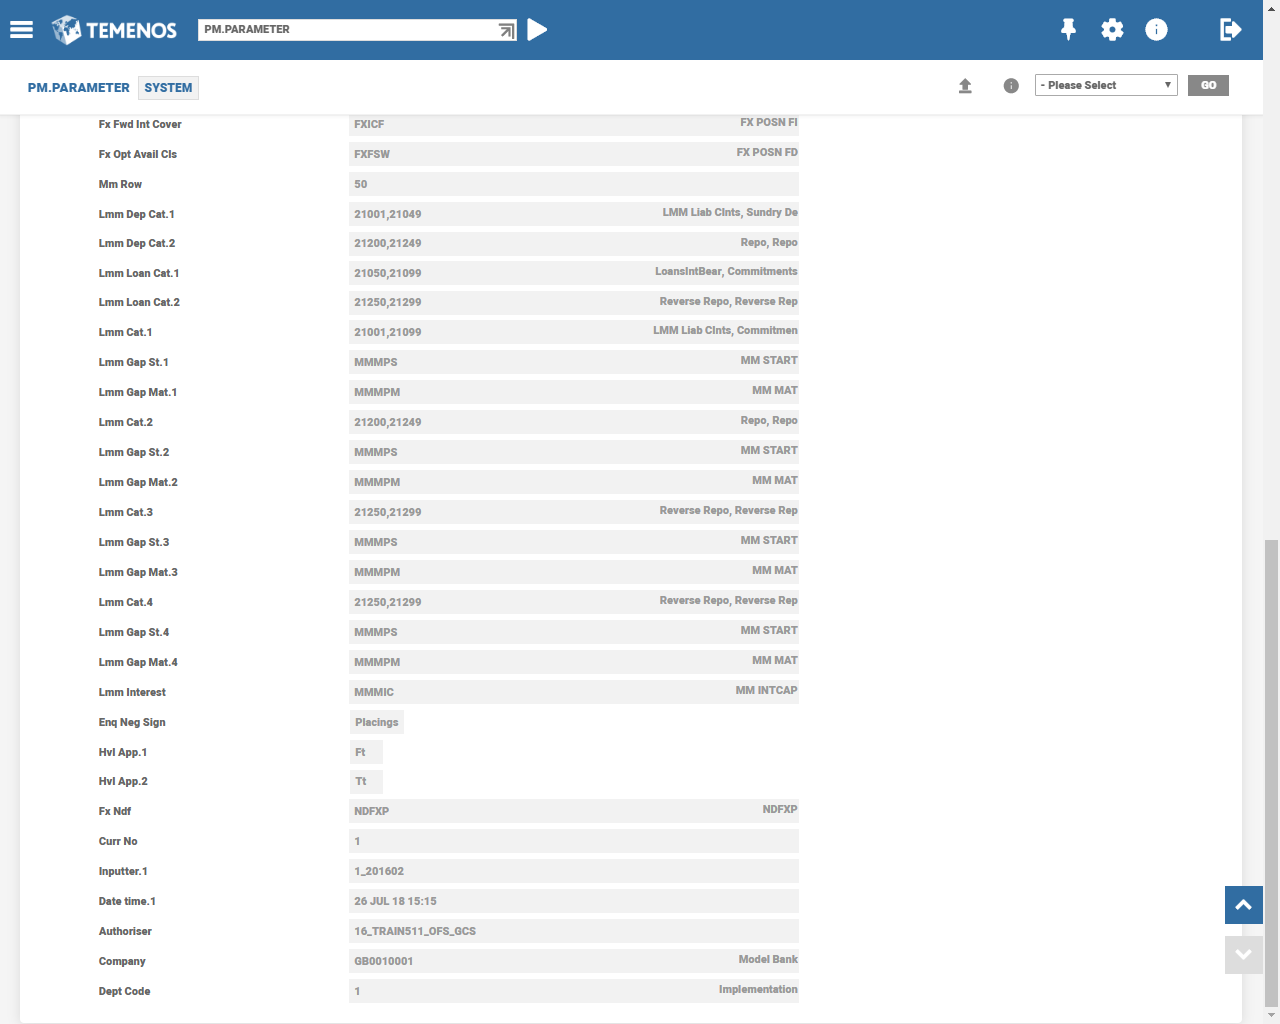Click the upload arrow icon
Image resolution: width=1280 pixels, height=1024 pixels.
point(965,86)
